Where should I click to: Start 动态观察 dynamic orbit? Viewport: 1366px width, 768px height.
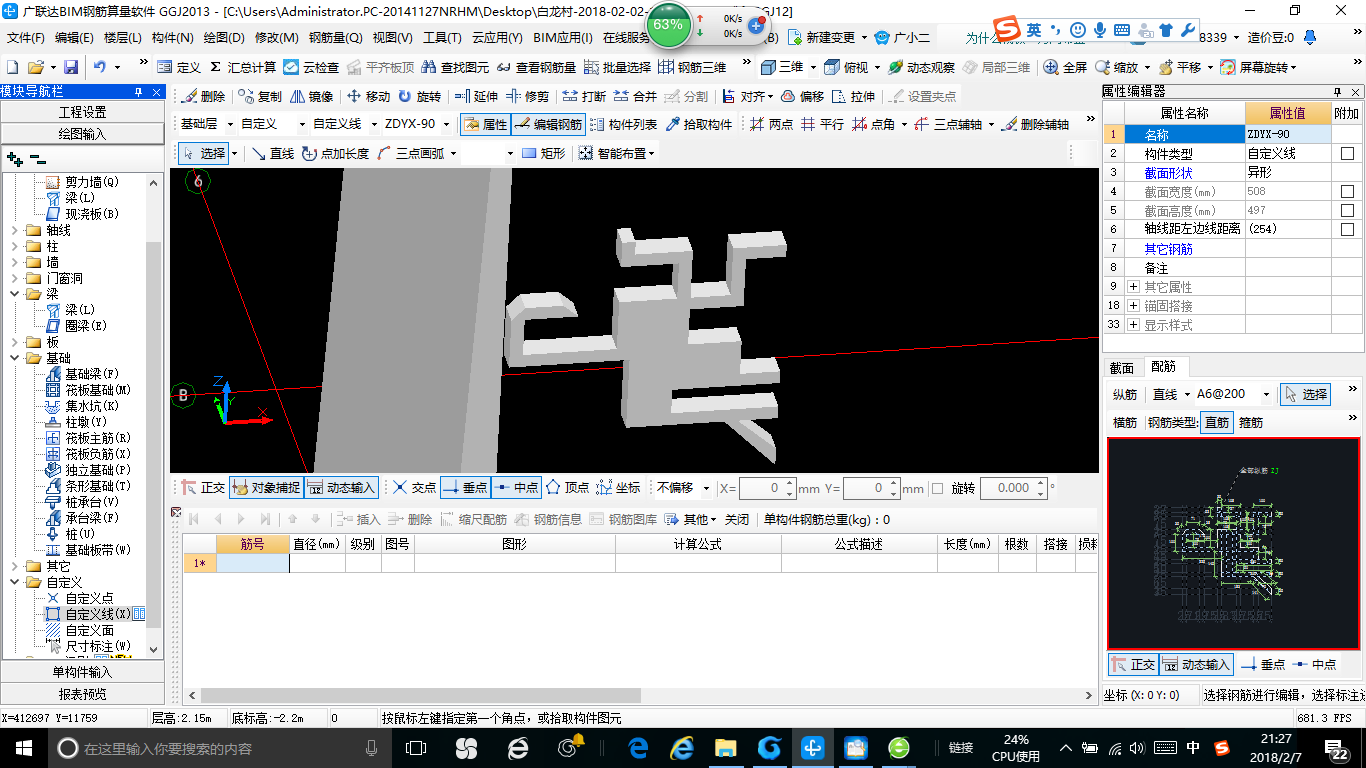coord(920,67)
